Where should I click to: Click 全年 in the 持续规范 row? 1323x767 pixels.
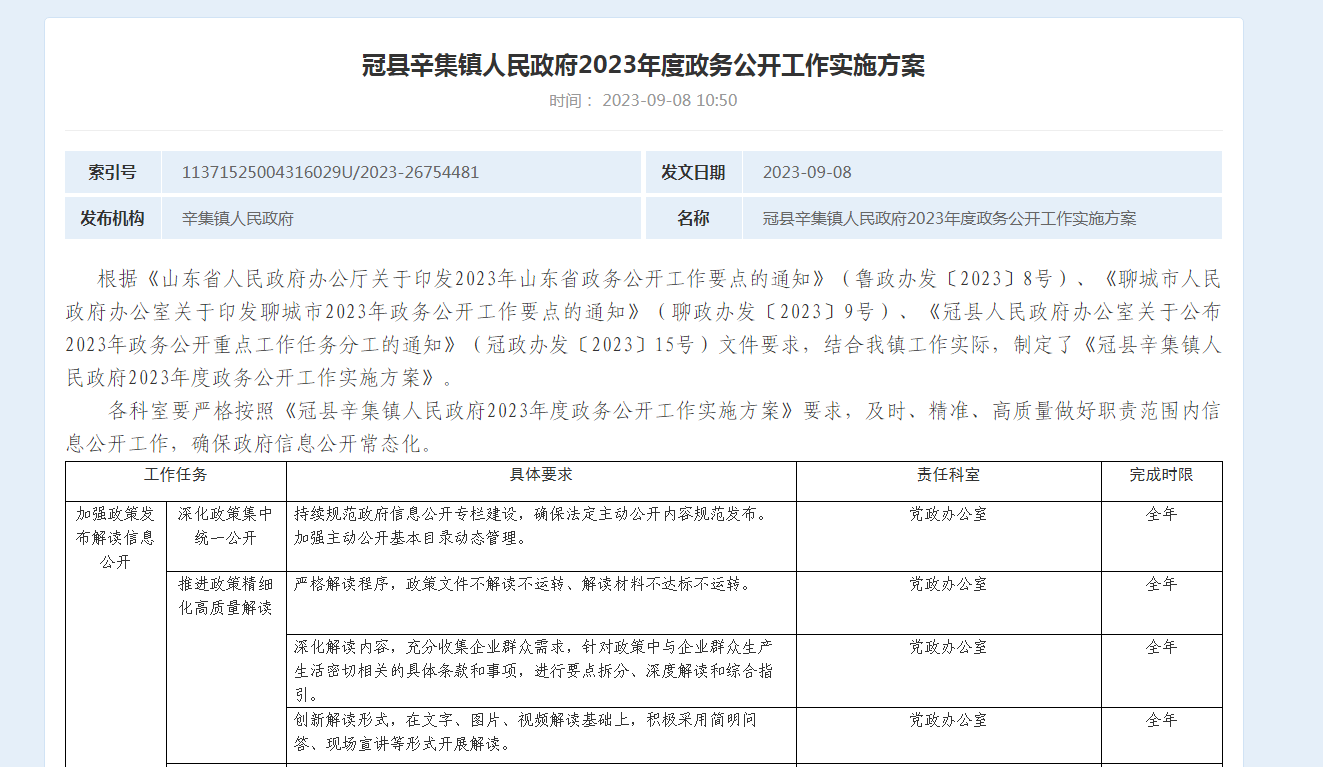pyautogui.click(x=1161, y=514)
